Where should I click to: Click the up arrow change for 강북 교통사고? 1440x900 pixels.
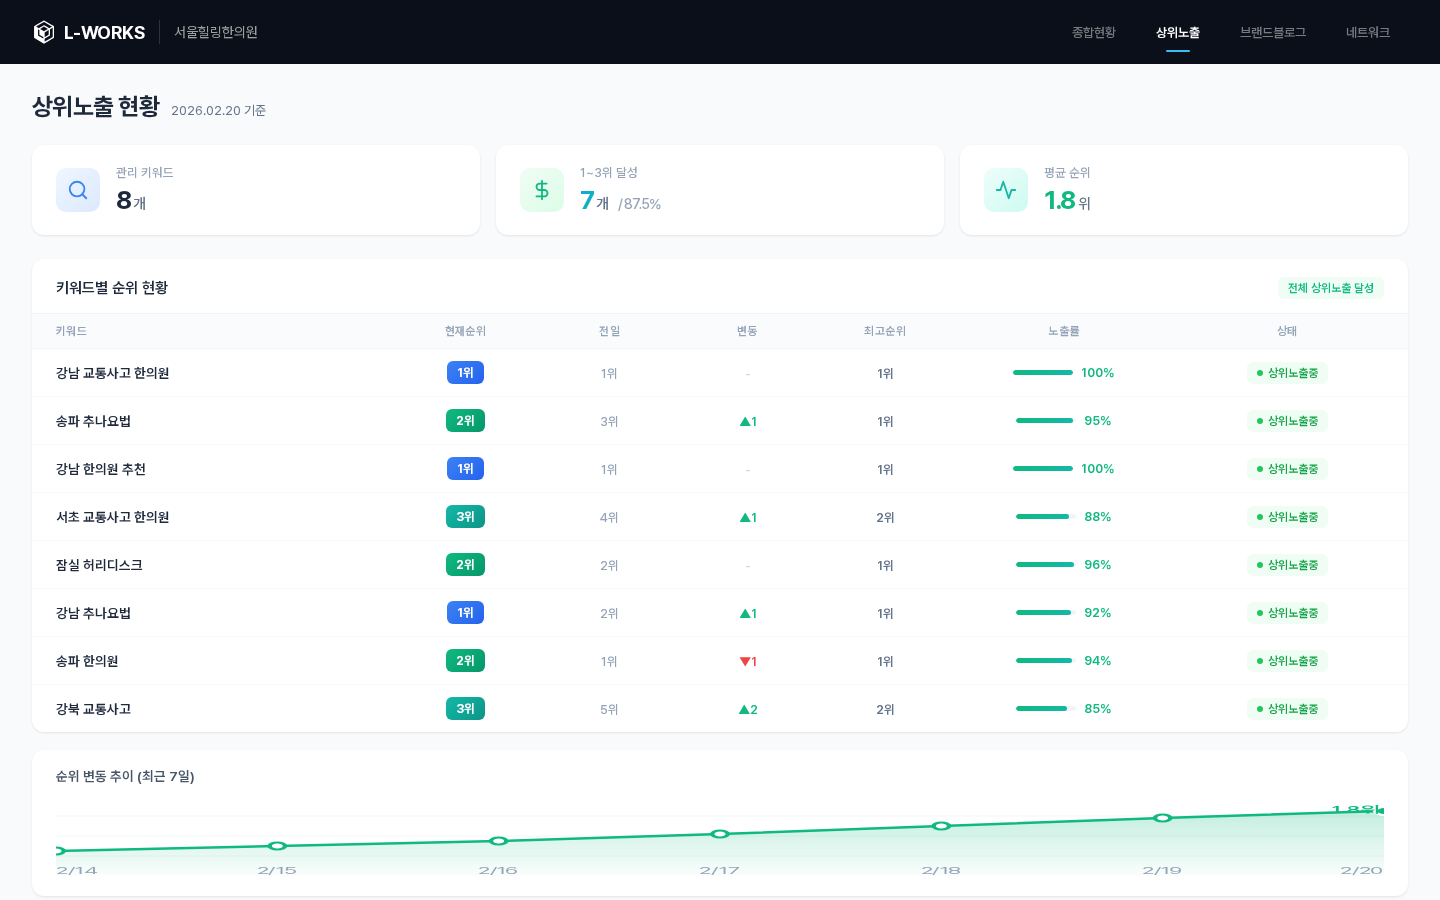(747, 709)
